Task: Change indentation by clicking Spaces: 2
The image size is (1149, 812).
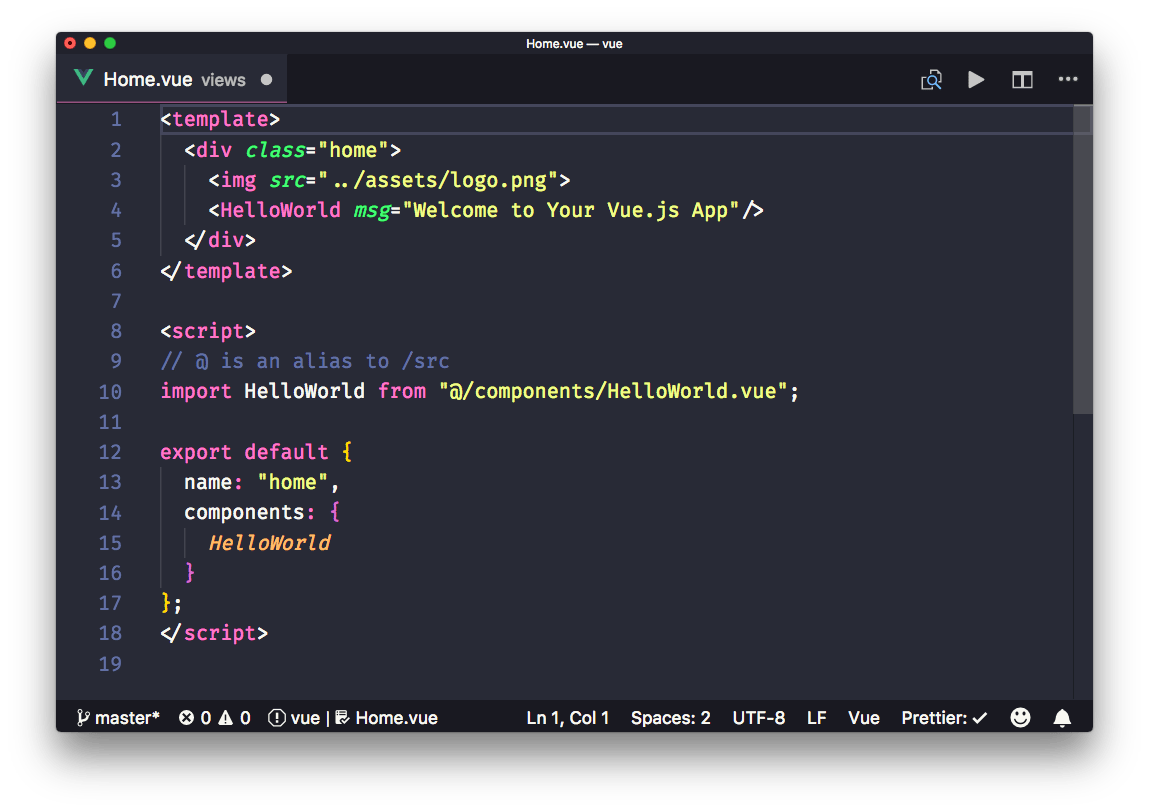Action: [x=671, y=717]
